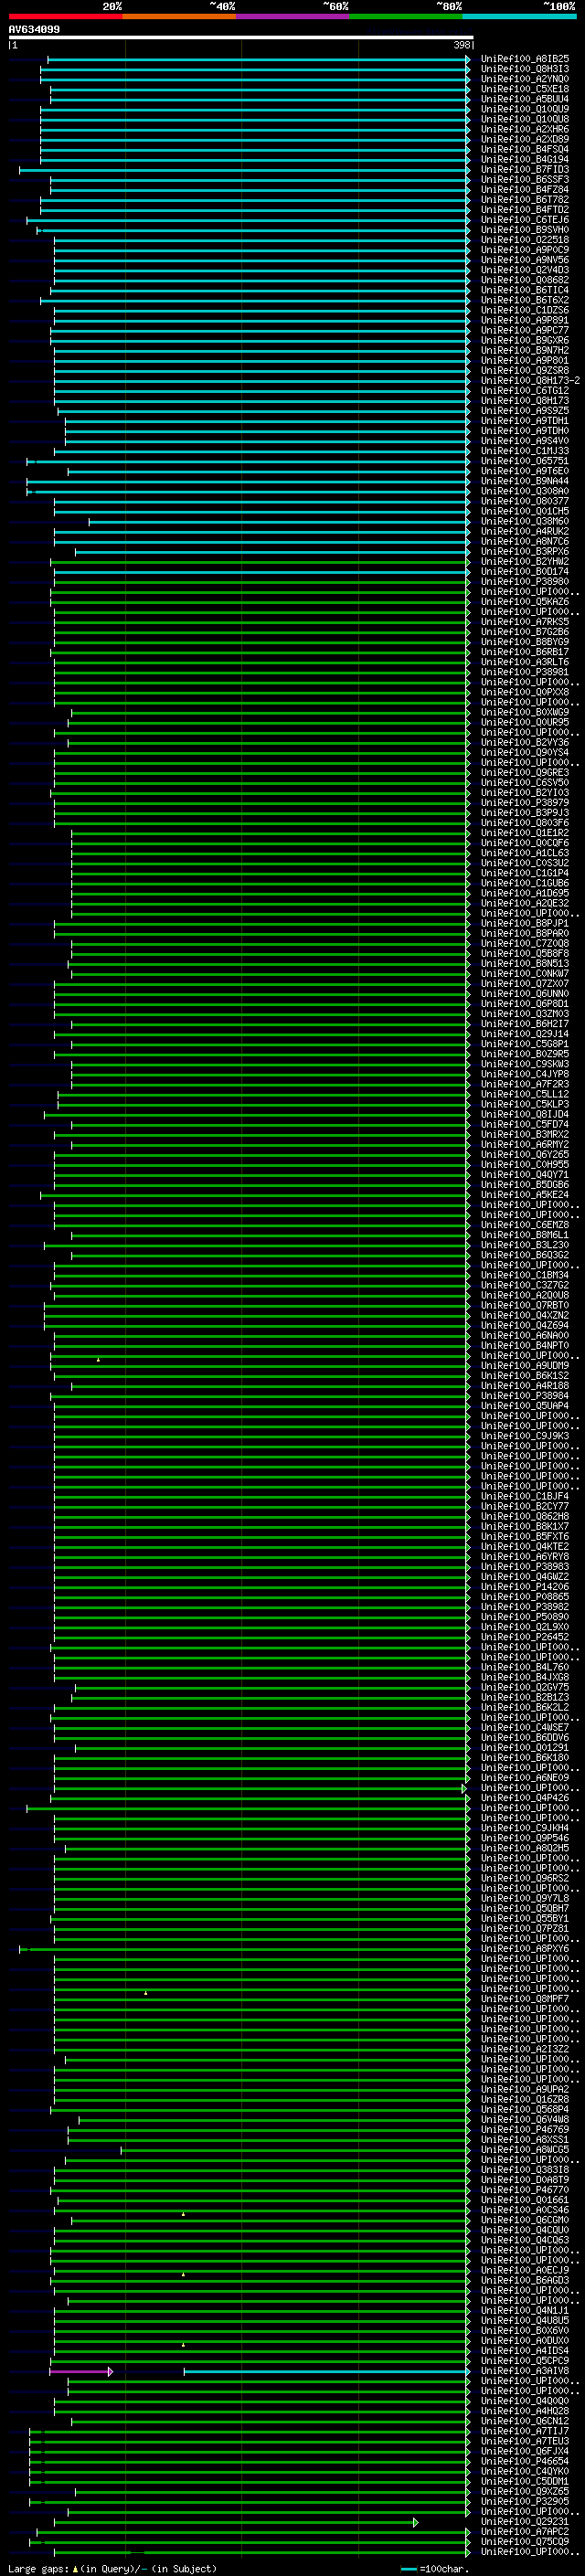The height and width of the screenshot is (2576, 585).
Task: Click the cyan alignment segment for UniRef100_A3AIV8
Action: (x=326, y=2371)
